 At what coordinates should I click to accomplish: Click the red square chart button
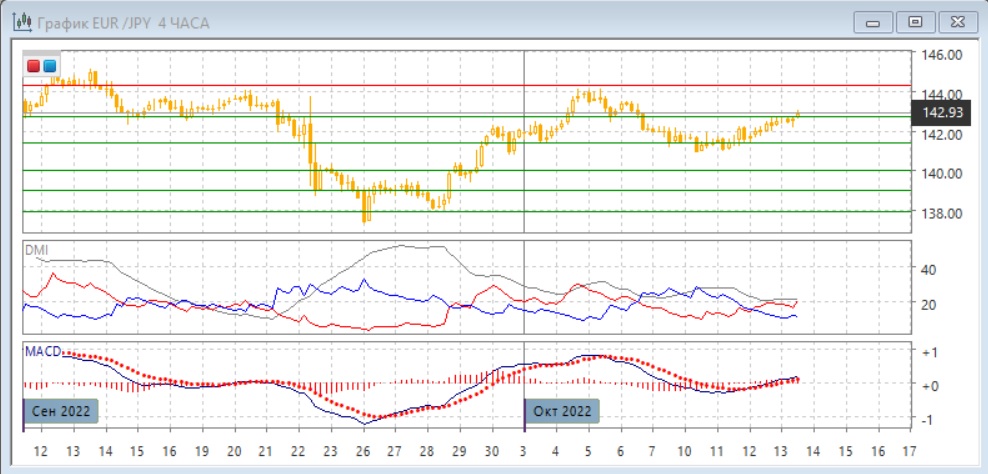tap(34, 66)
